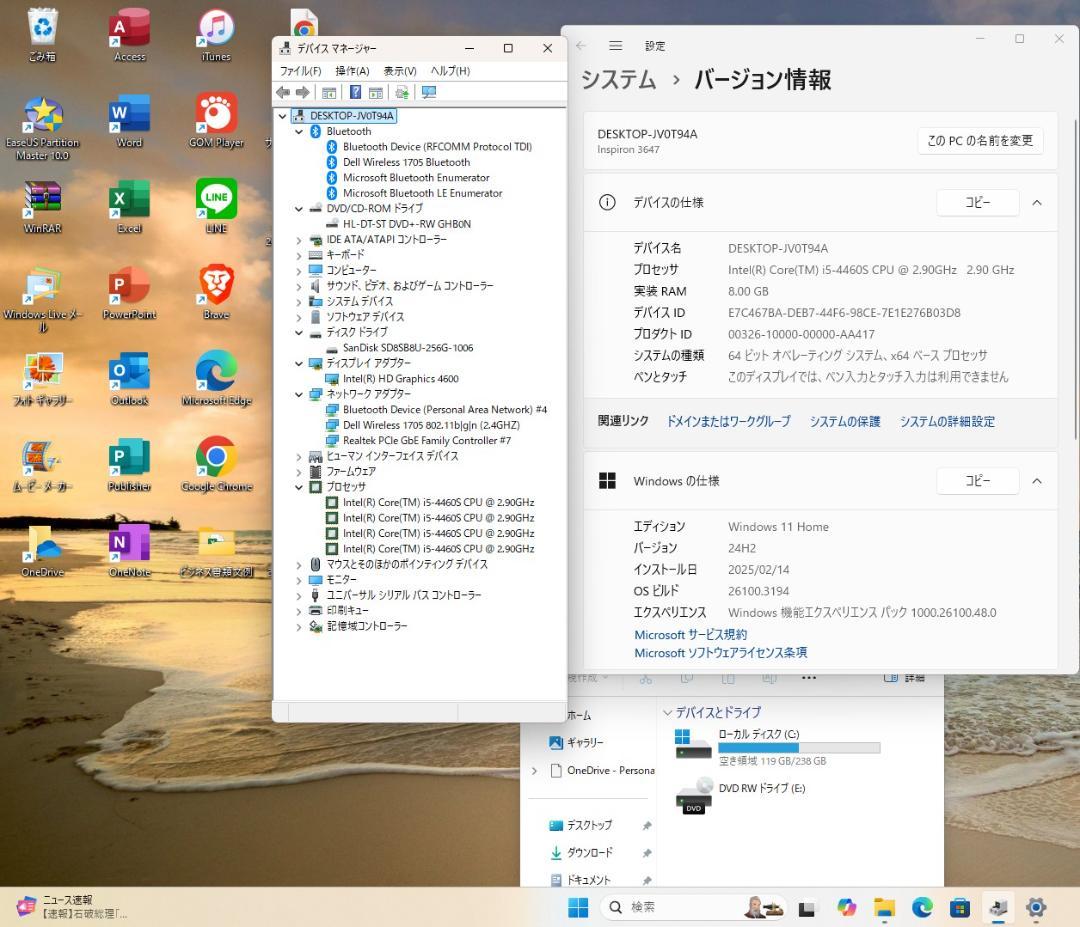The width and height of the screenshot is (1080, 927).
Task: Open the Microsoft サービス規約 link
Action: tap(691, 634)
